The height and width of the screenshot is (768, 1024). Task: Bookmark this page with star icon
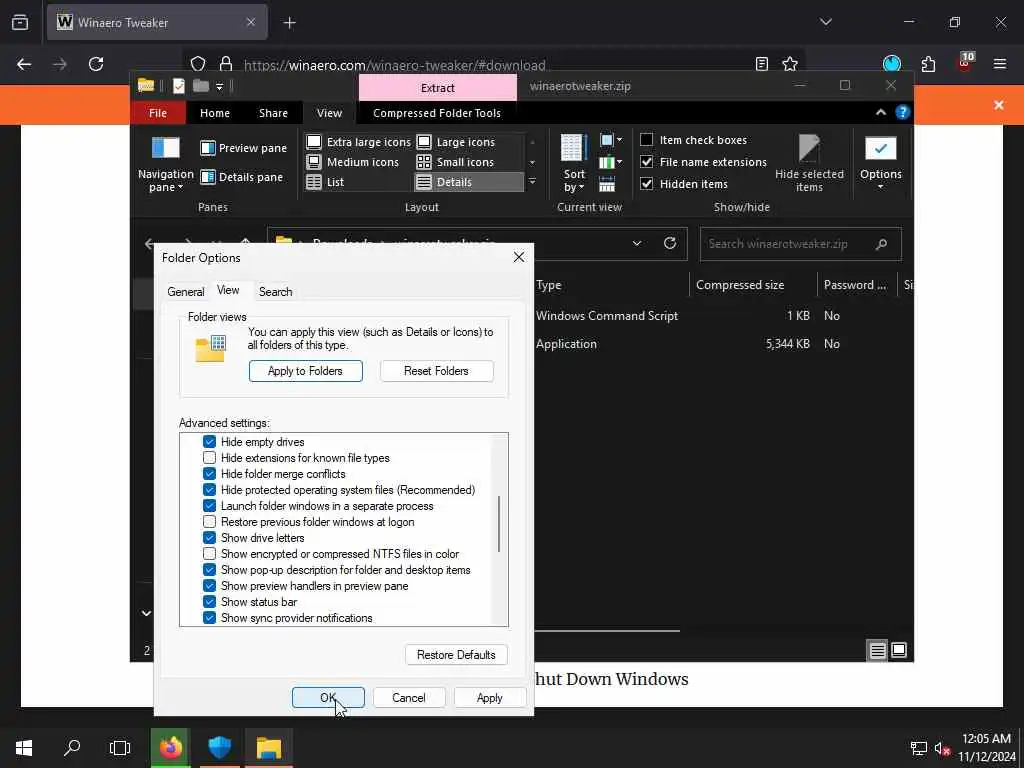[790, 64]
